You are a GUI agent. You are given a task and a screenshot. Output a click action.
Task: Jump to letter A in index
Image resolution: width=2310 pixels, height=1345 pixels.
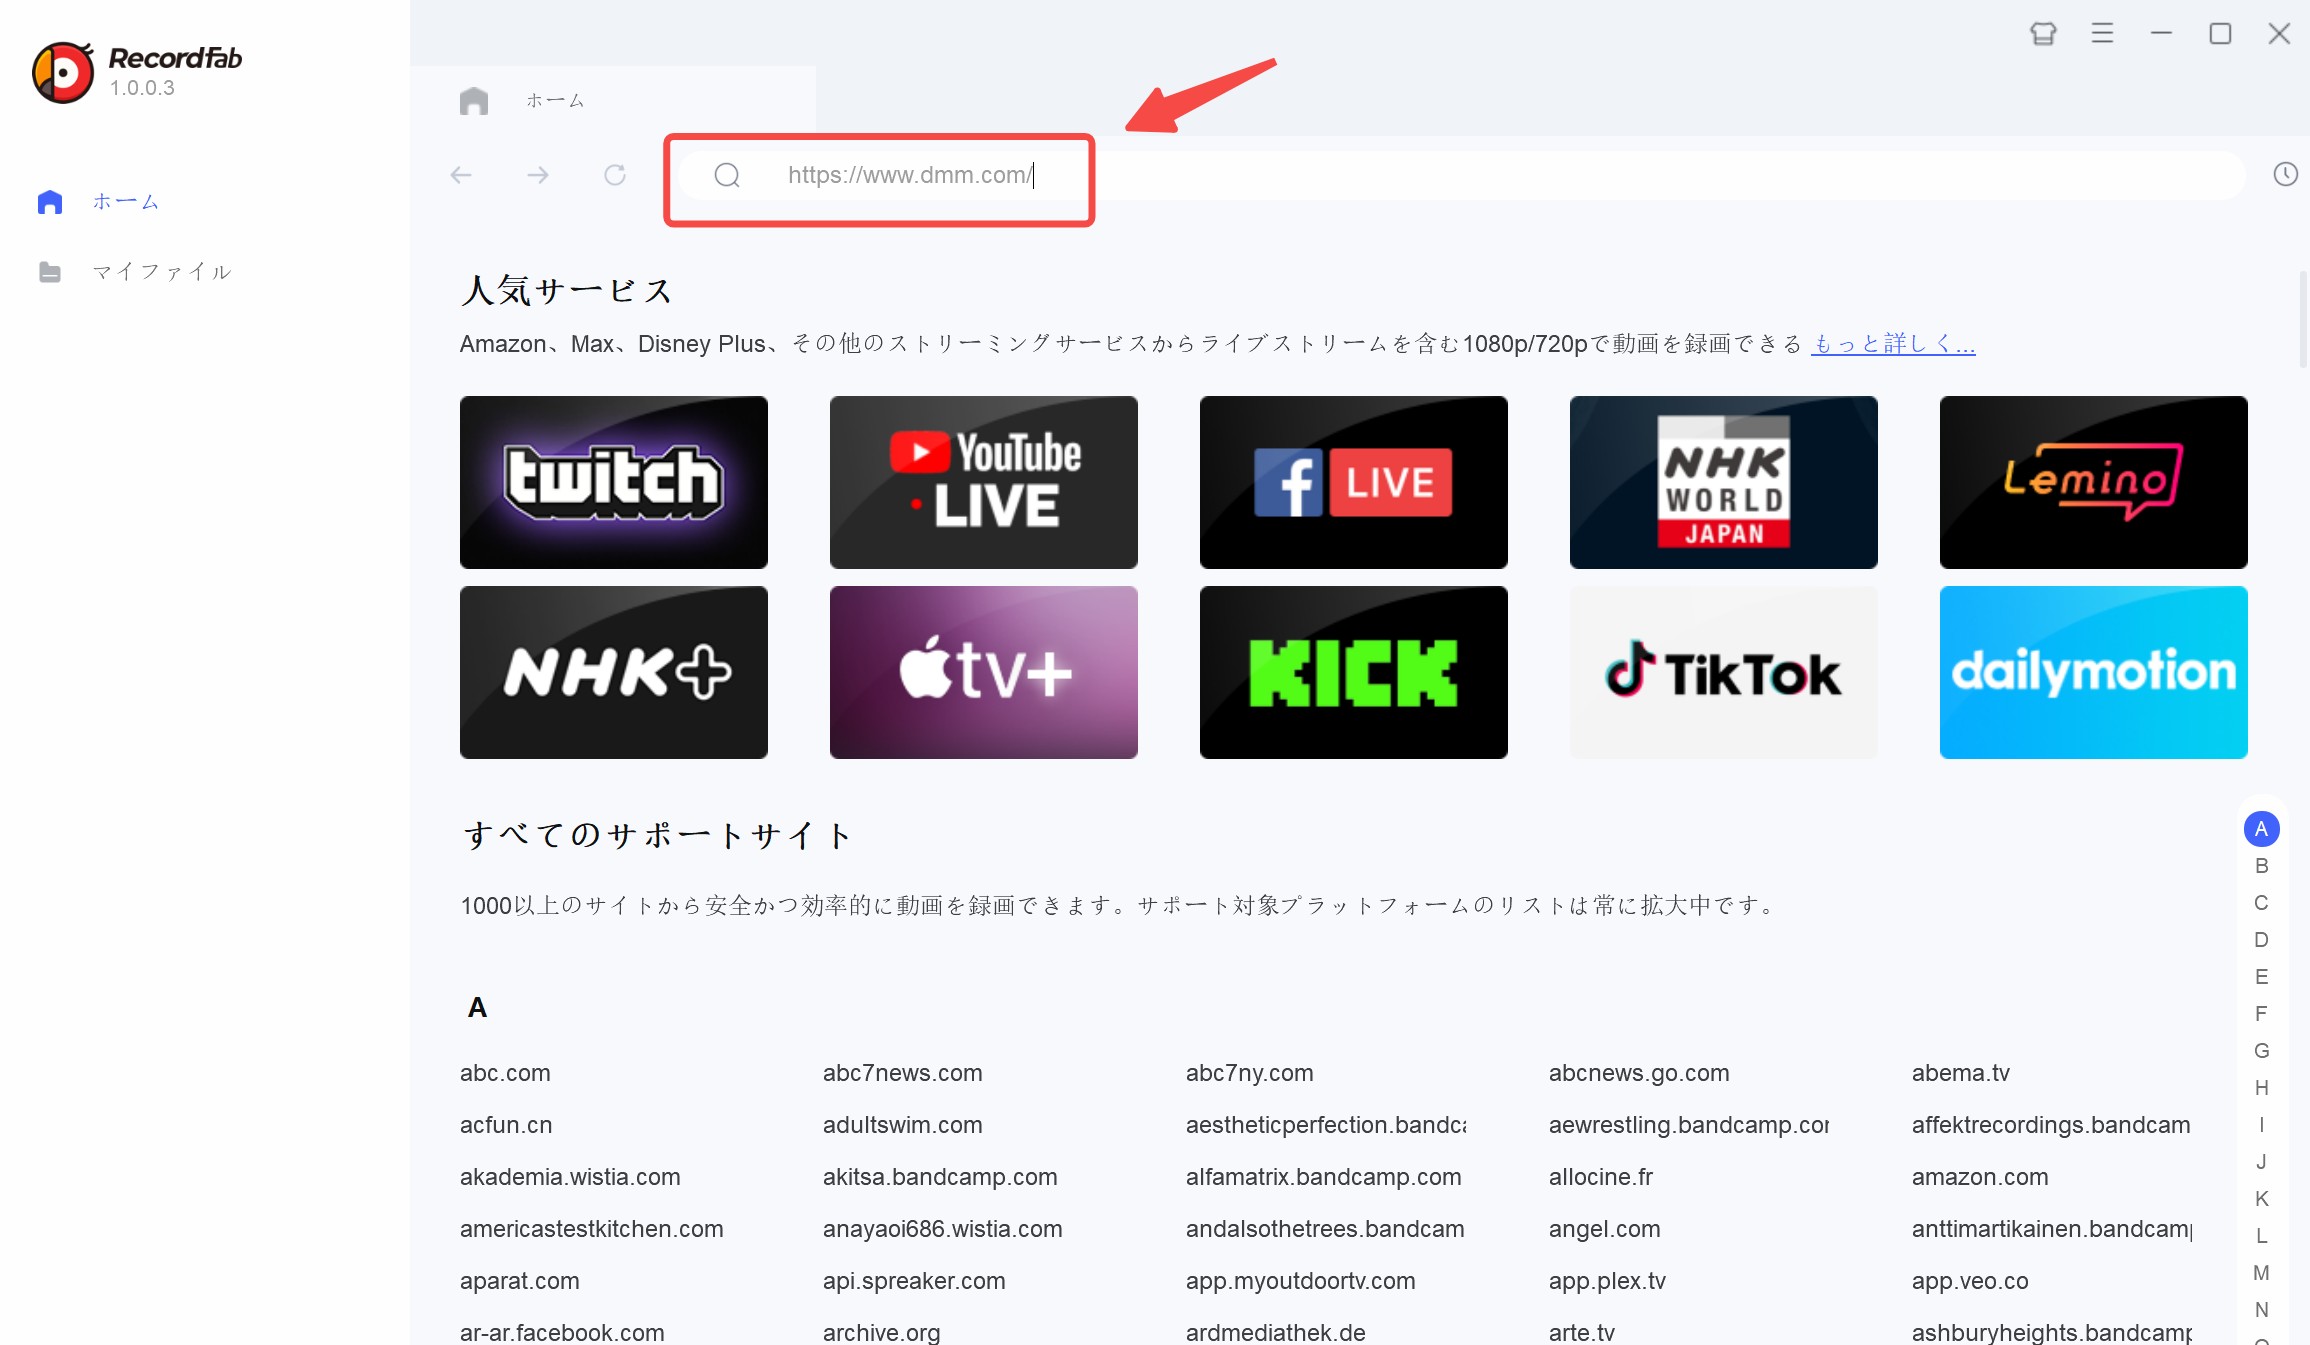click(2261, 829)
